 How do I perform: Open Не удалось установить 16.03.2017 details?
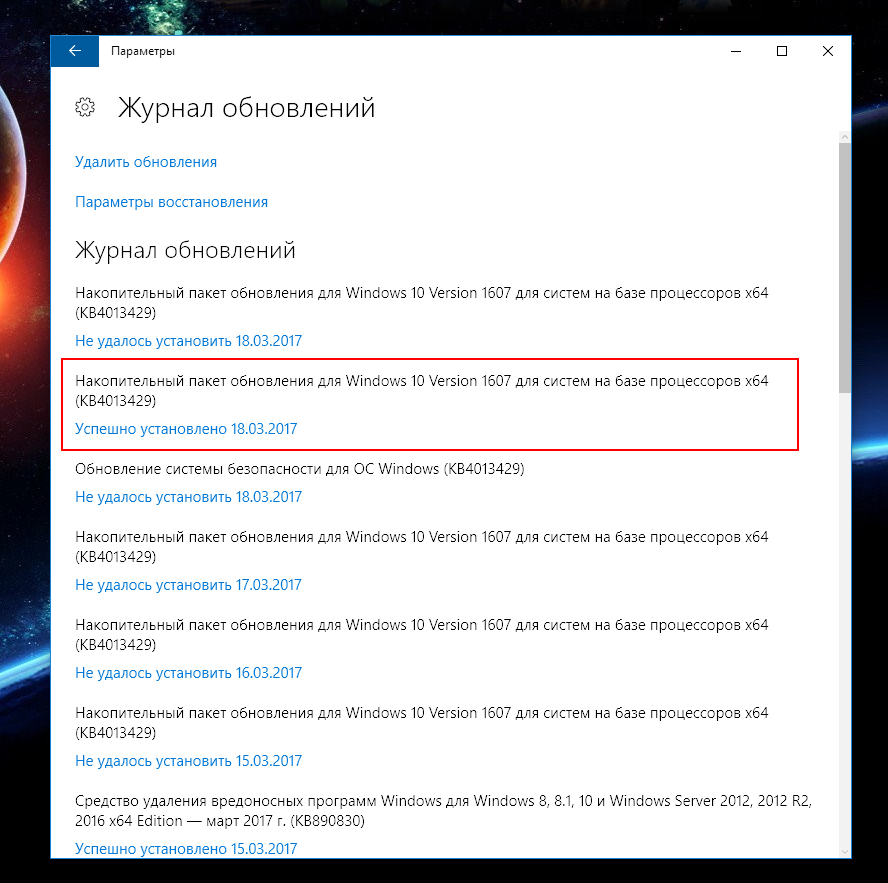point(188,673)
